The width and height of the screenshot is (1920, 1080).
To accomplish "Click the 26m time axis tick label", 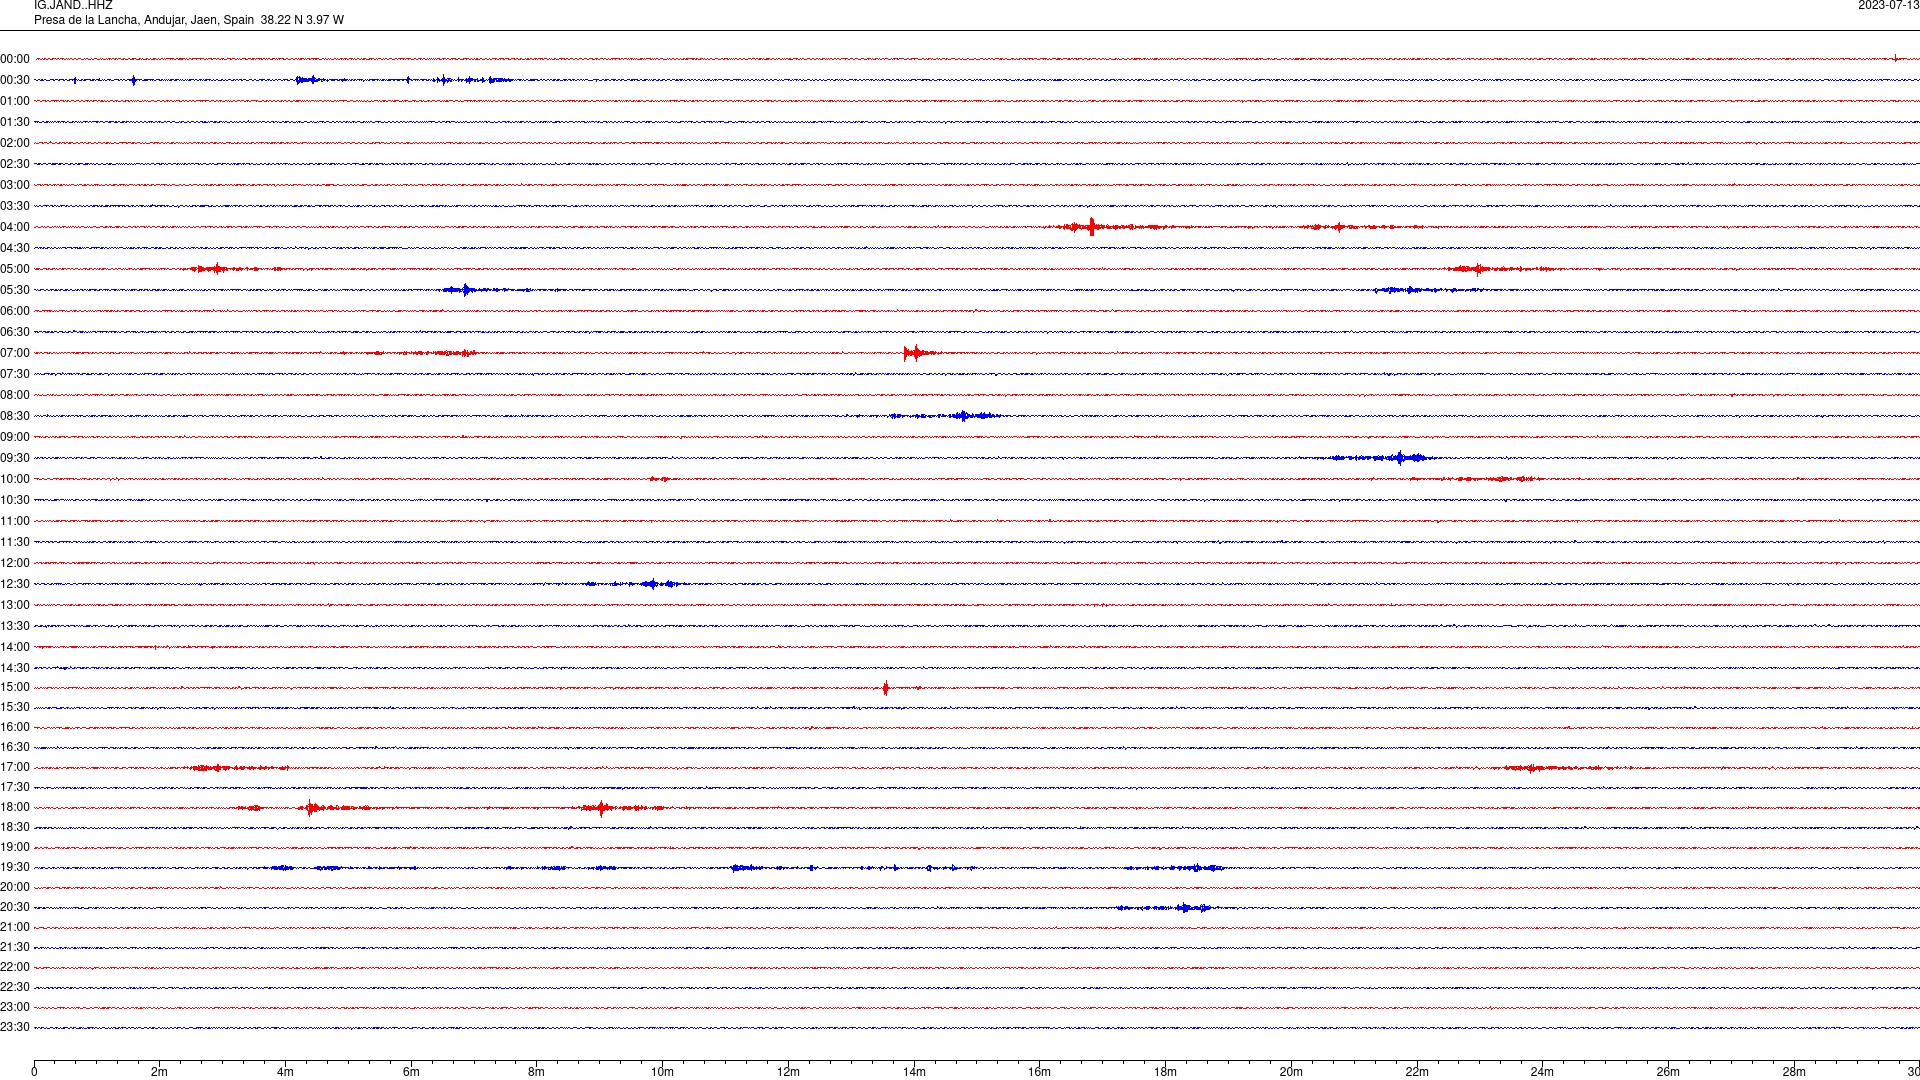I will (x=1668, y=1072).
